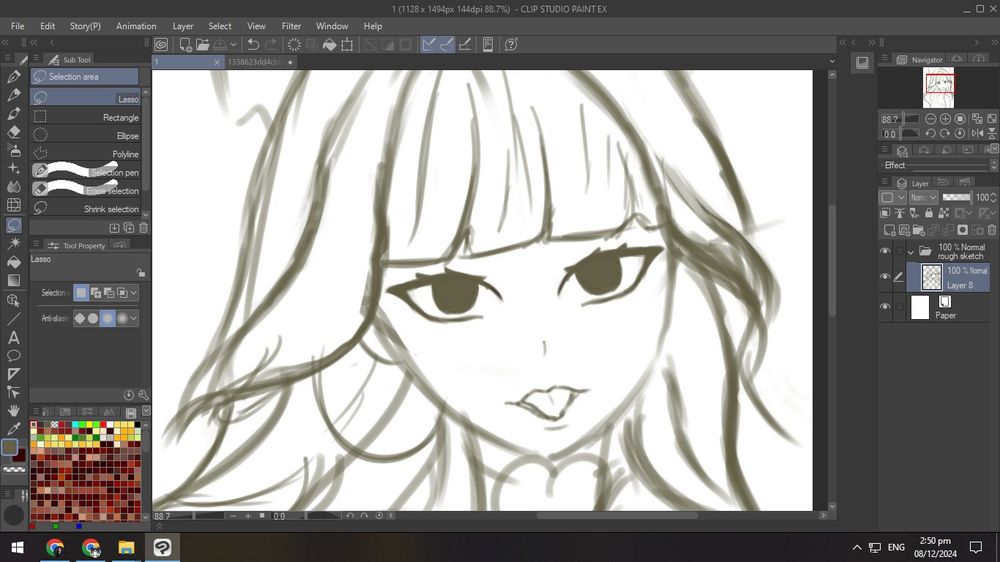Viewport: 1000px width, 562px height.
Task: Open the Filter menu
Action: pos(291,26)
